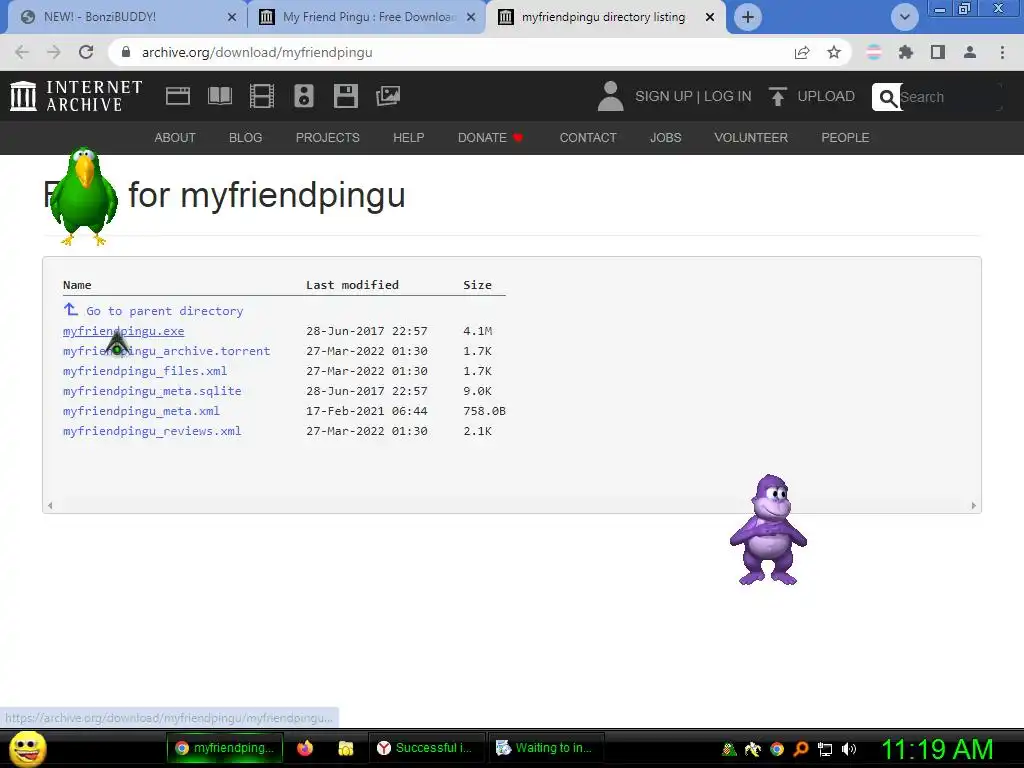Open the DONATE menu item
Screen dimensions: 1024x768
pyautogui.click(x=490, y=138)
